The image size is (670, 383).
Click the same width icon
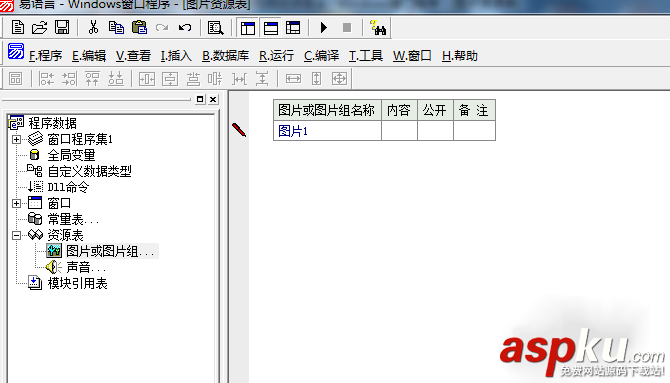pyautogui.click(x=293, y=79)
